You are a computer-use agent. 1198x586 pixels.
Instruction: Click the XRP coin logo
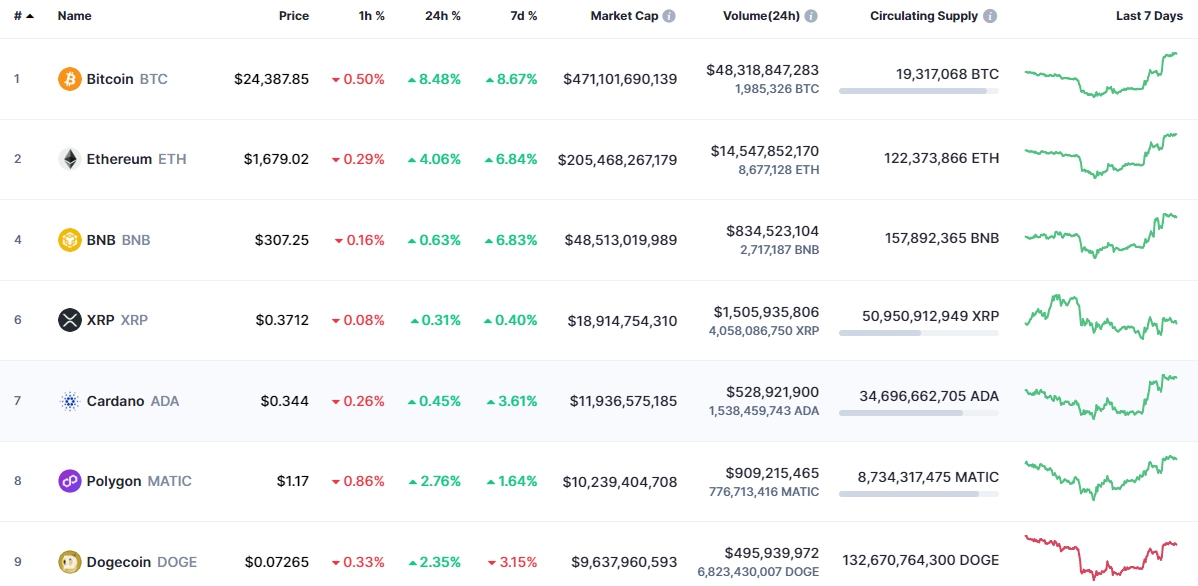[70, 320]
